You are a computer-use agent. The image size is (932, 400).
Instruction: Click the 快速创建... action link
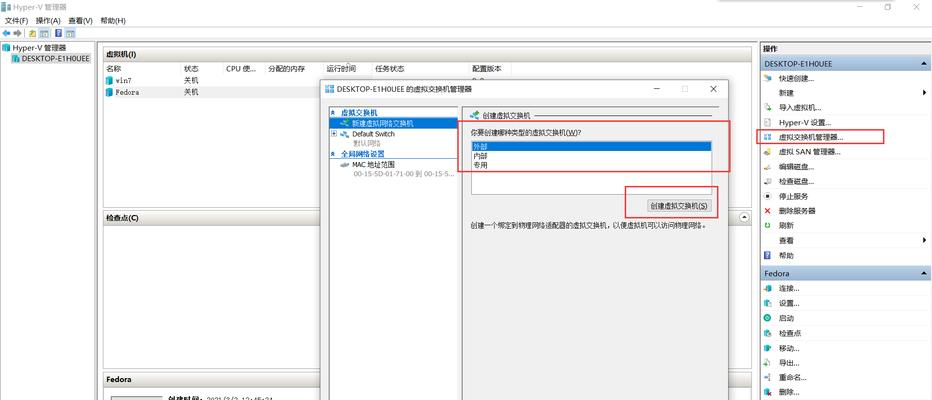tap(796, 78)
